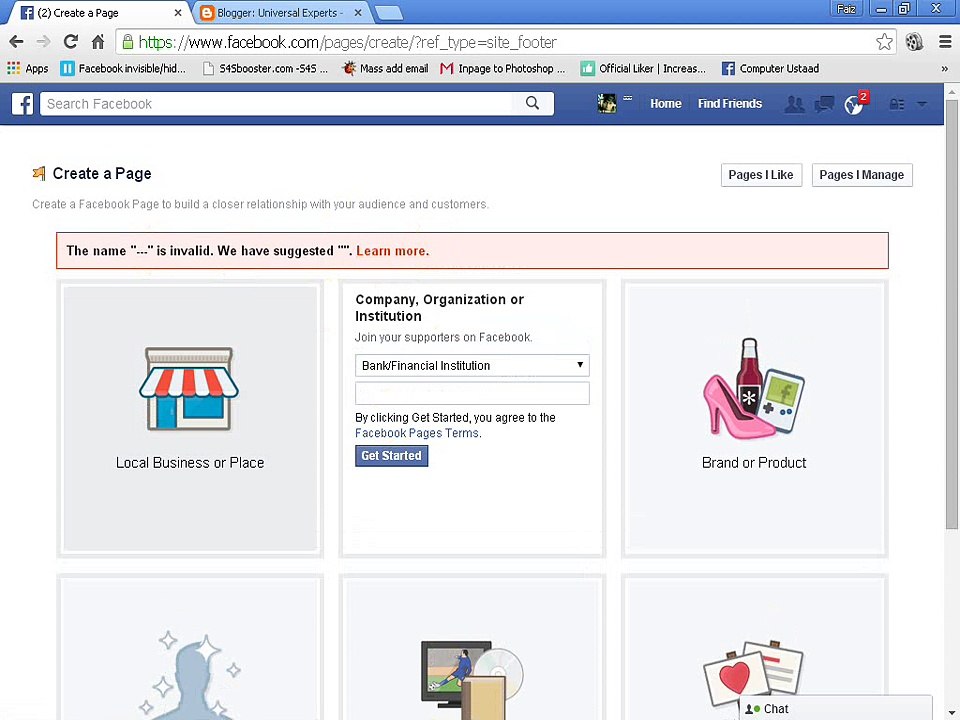Open a new browser tab
Viewport: 960px width, 720px height.
388,13
